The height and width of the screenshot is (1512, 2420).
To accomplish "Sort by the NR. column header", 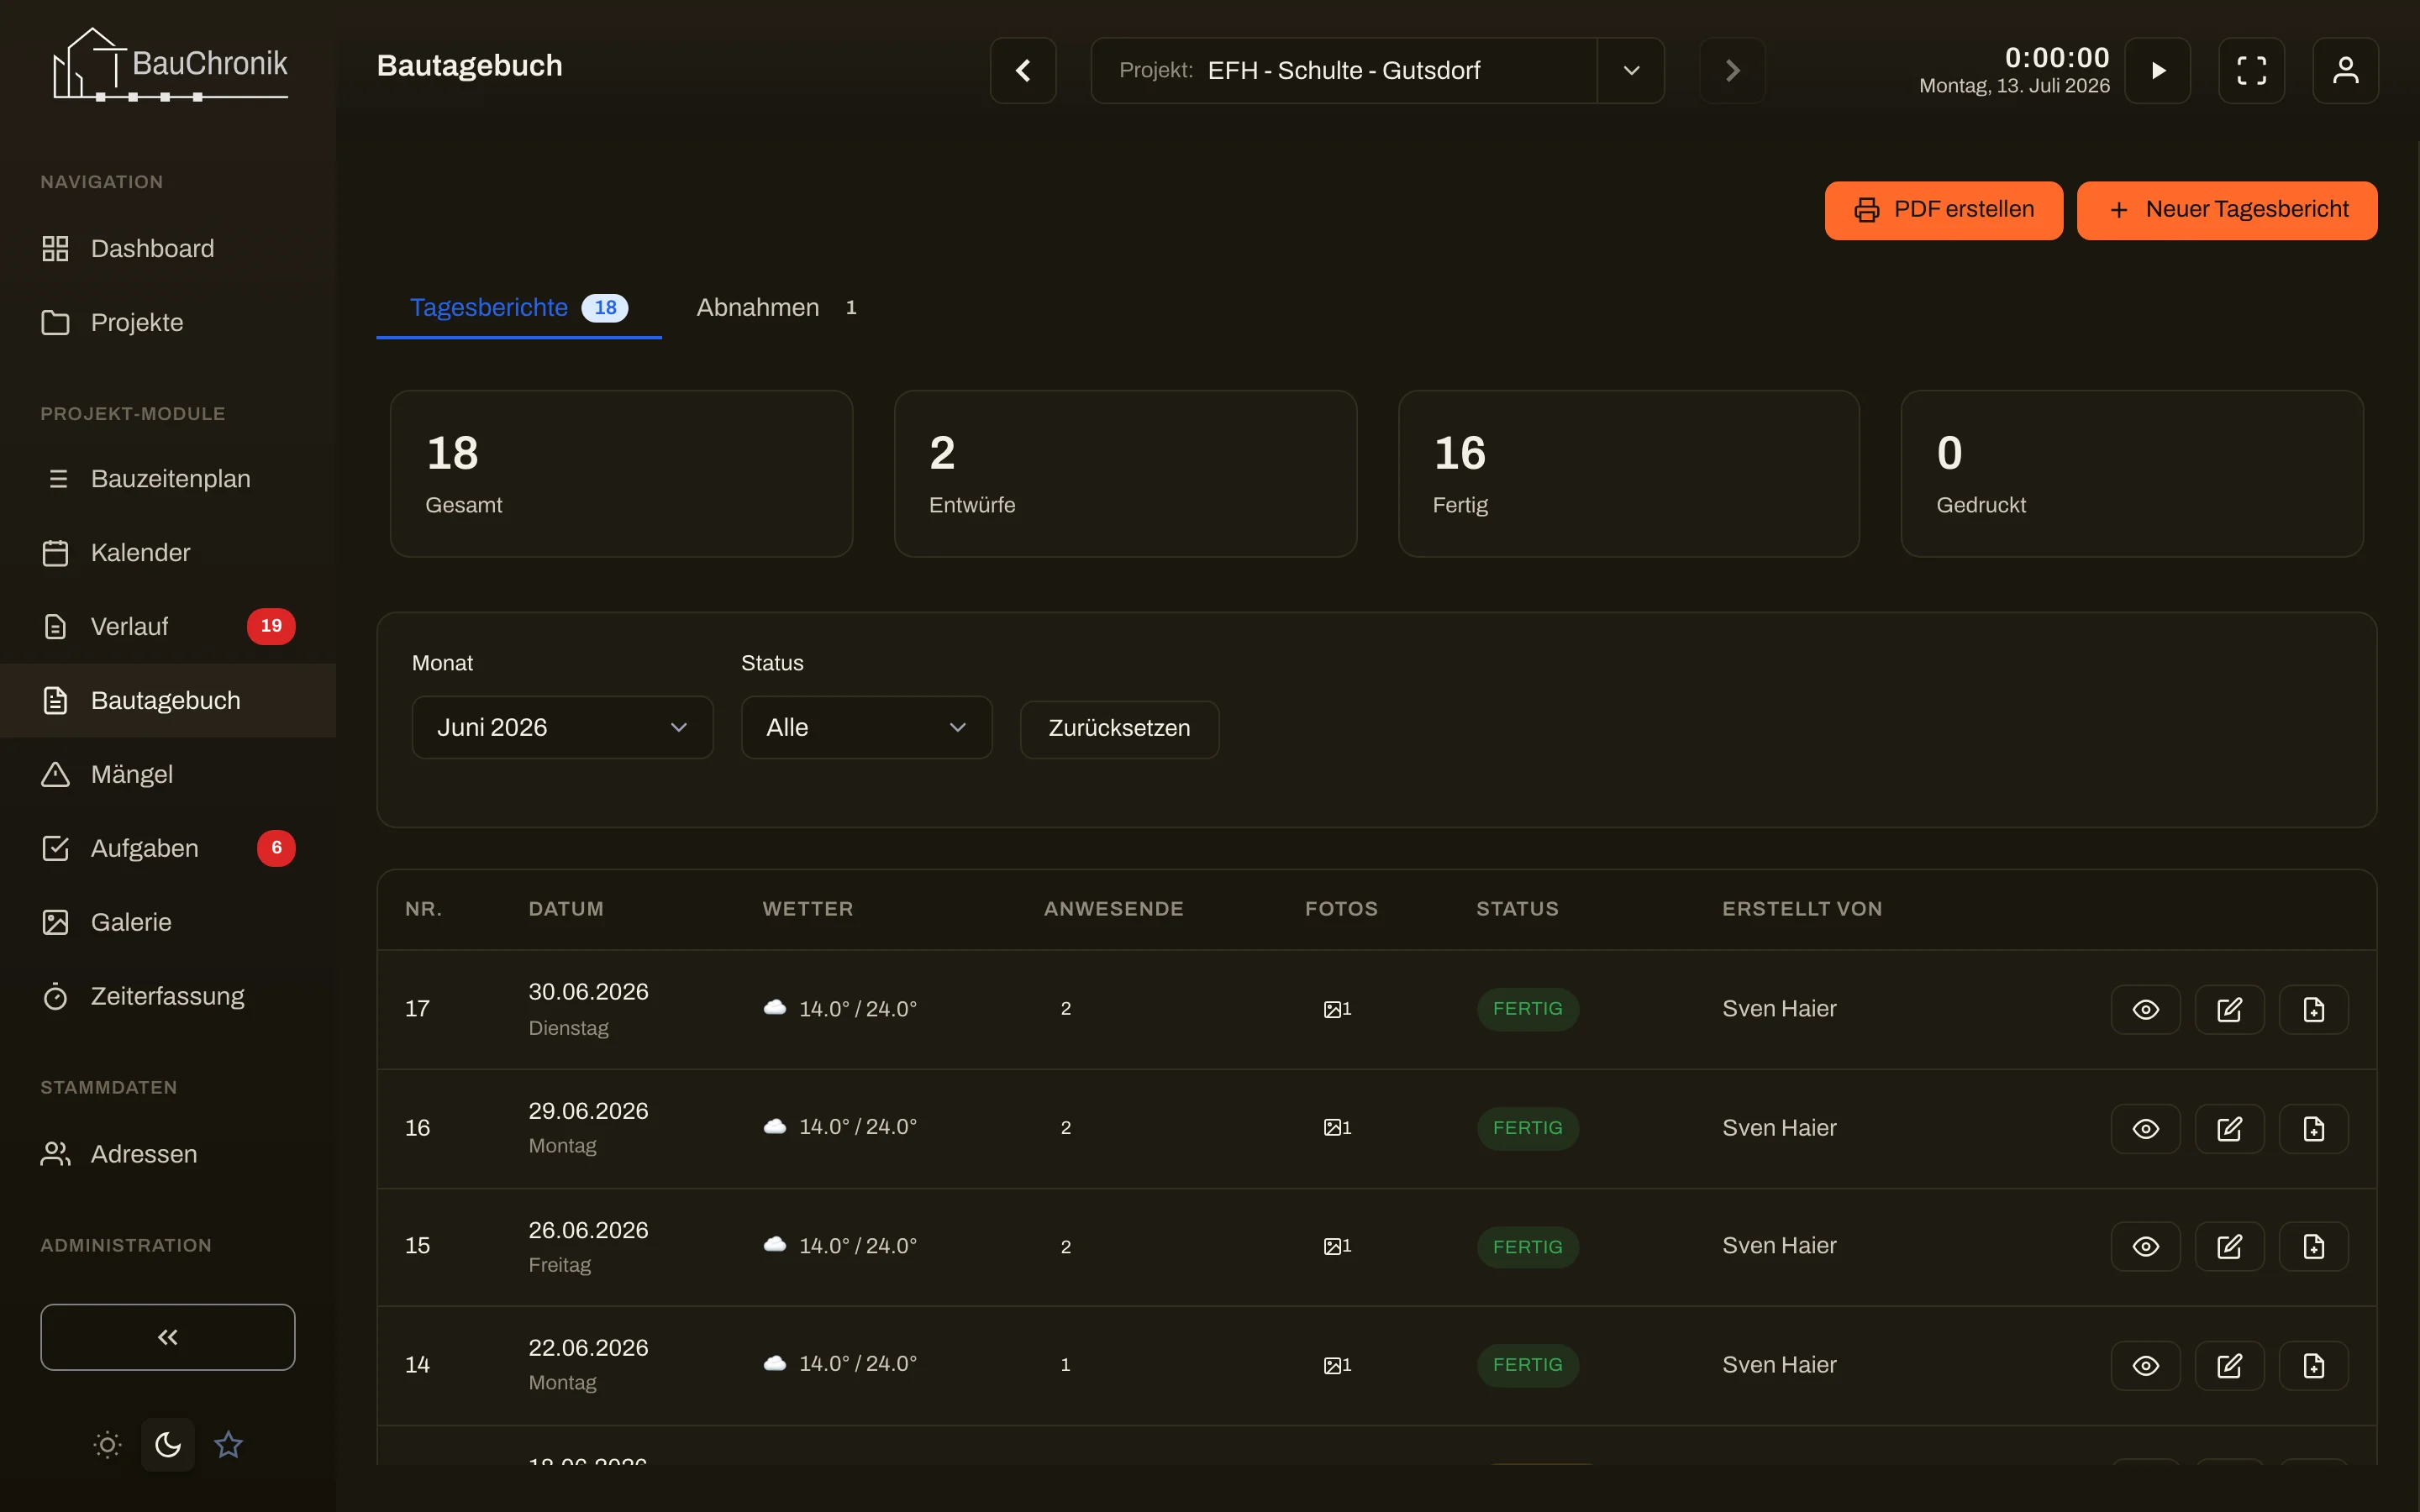I will click(x=423, y=909).
